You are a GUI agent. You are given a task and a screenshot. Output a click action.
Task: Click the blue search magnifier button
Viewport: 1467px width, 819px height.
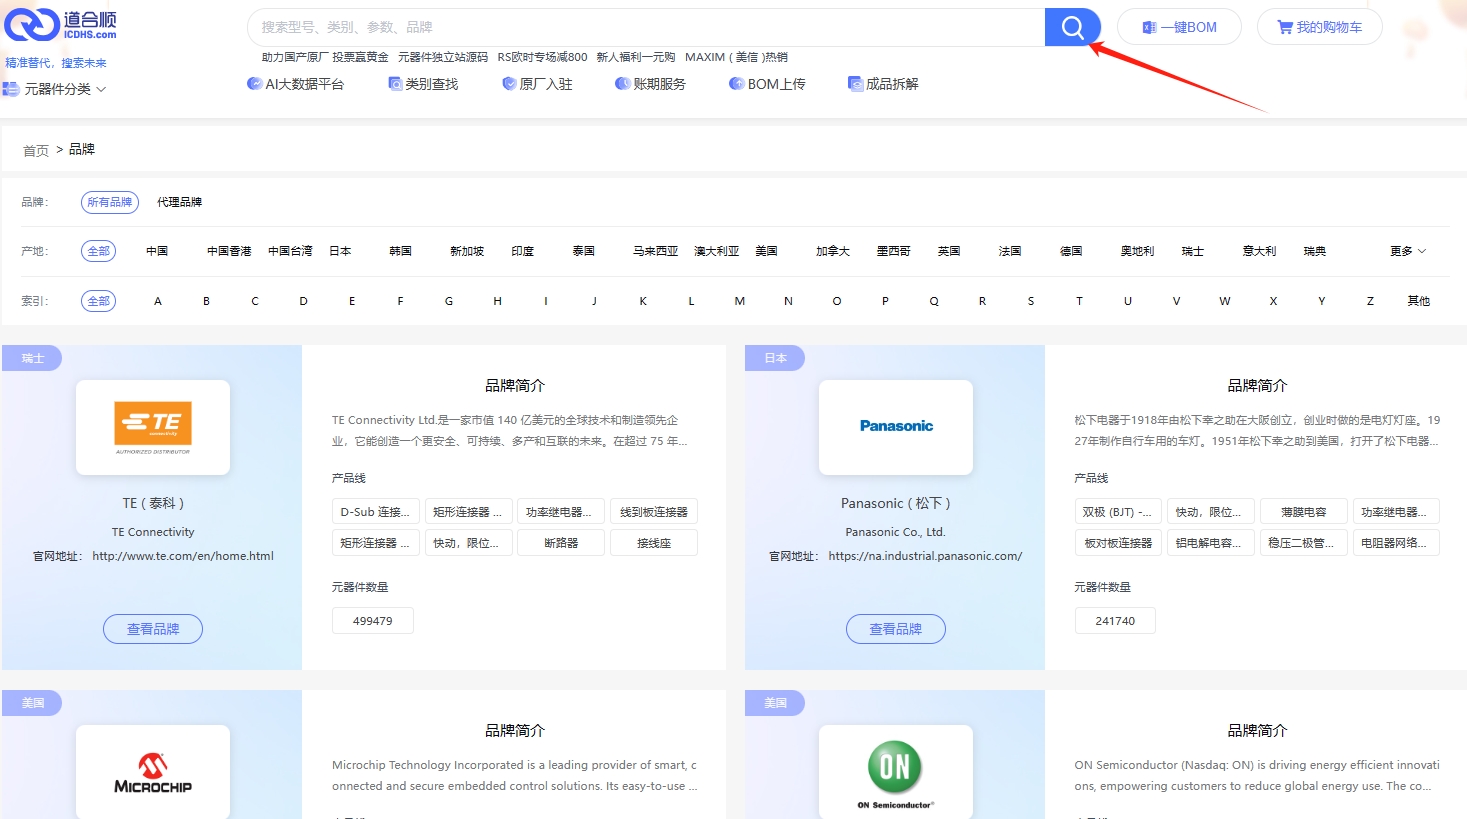click(1072, 27)
